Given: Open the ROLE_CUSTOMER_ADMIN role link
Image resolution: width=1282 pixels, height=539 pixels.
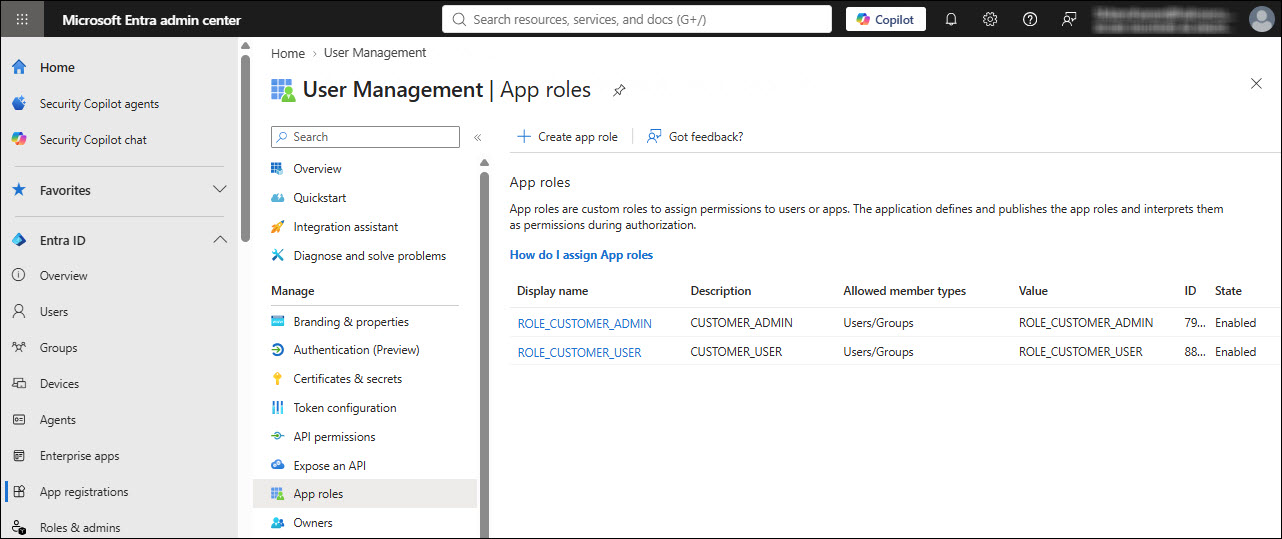Looking at the screenshot, I should tap(585, 324).
